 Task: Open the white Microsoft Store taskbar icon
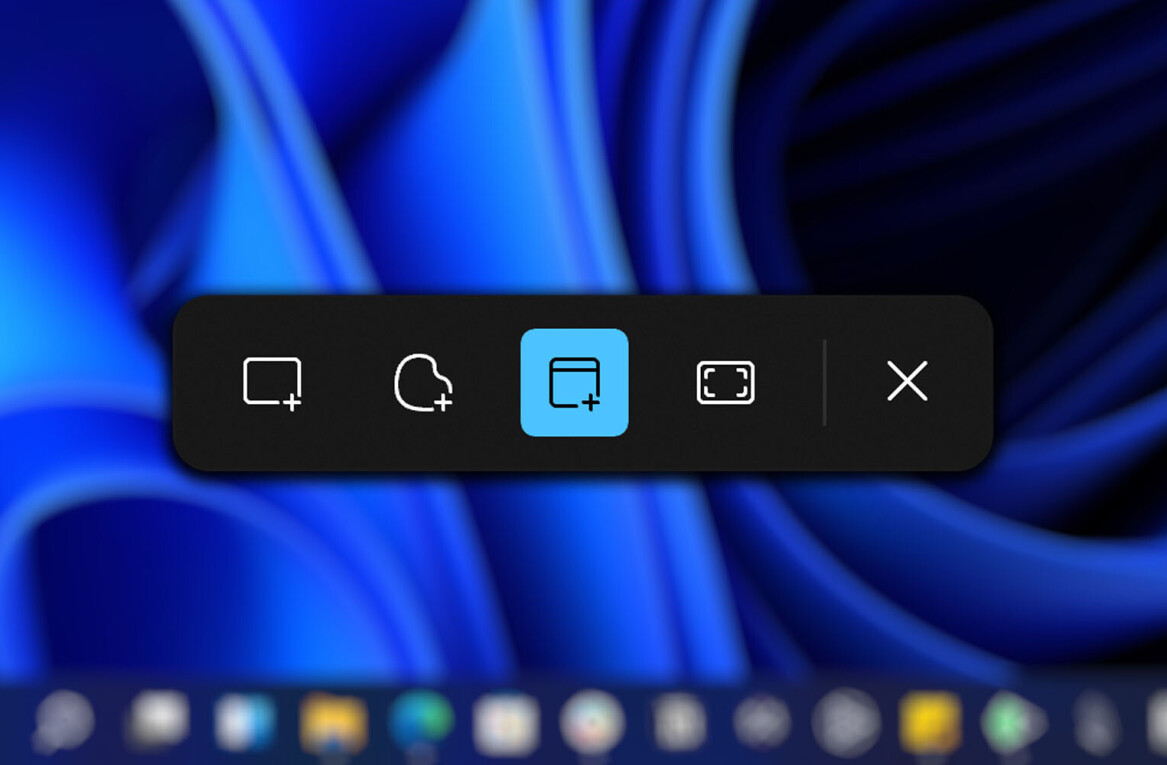point(506,722)
